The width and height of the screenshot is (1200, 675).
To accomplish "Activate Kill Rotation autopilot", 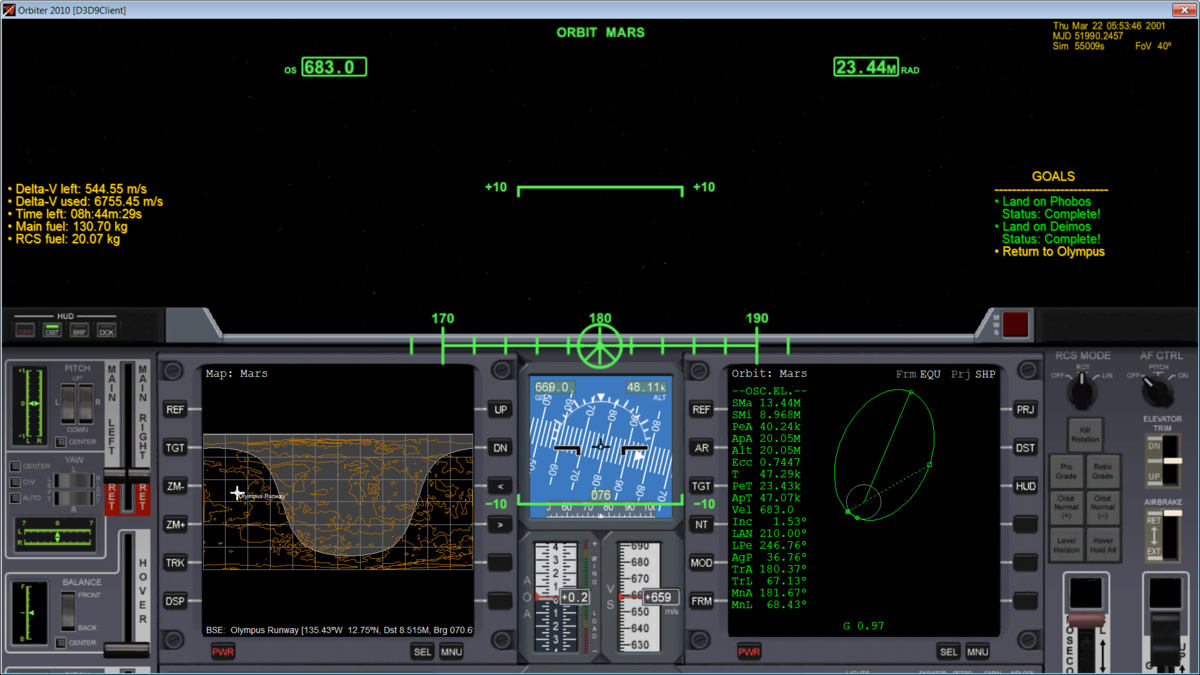I will coord(1085,435).
